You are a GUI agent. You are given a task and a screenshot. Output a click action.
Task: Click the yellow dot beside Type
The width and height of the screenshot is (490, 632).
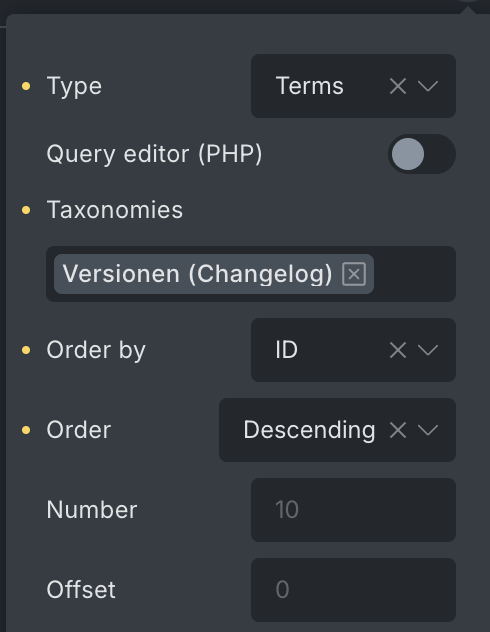[x=26, y=86]
